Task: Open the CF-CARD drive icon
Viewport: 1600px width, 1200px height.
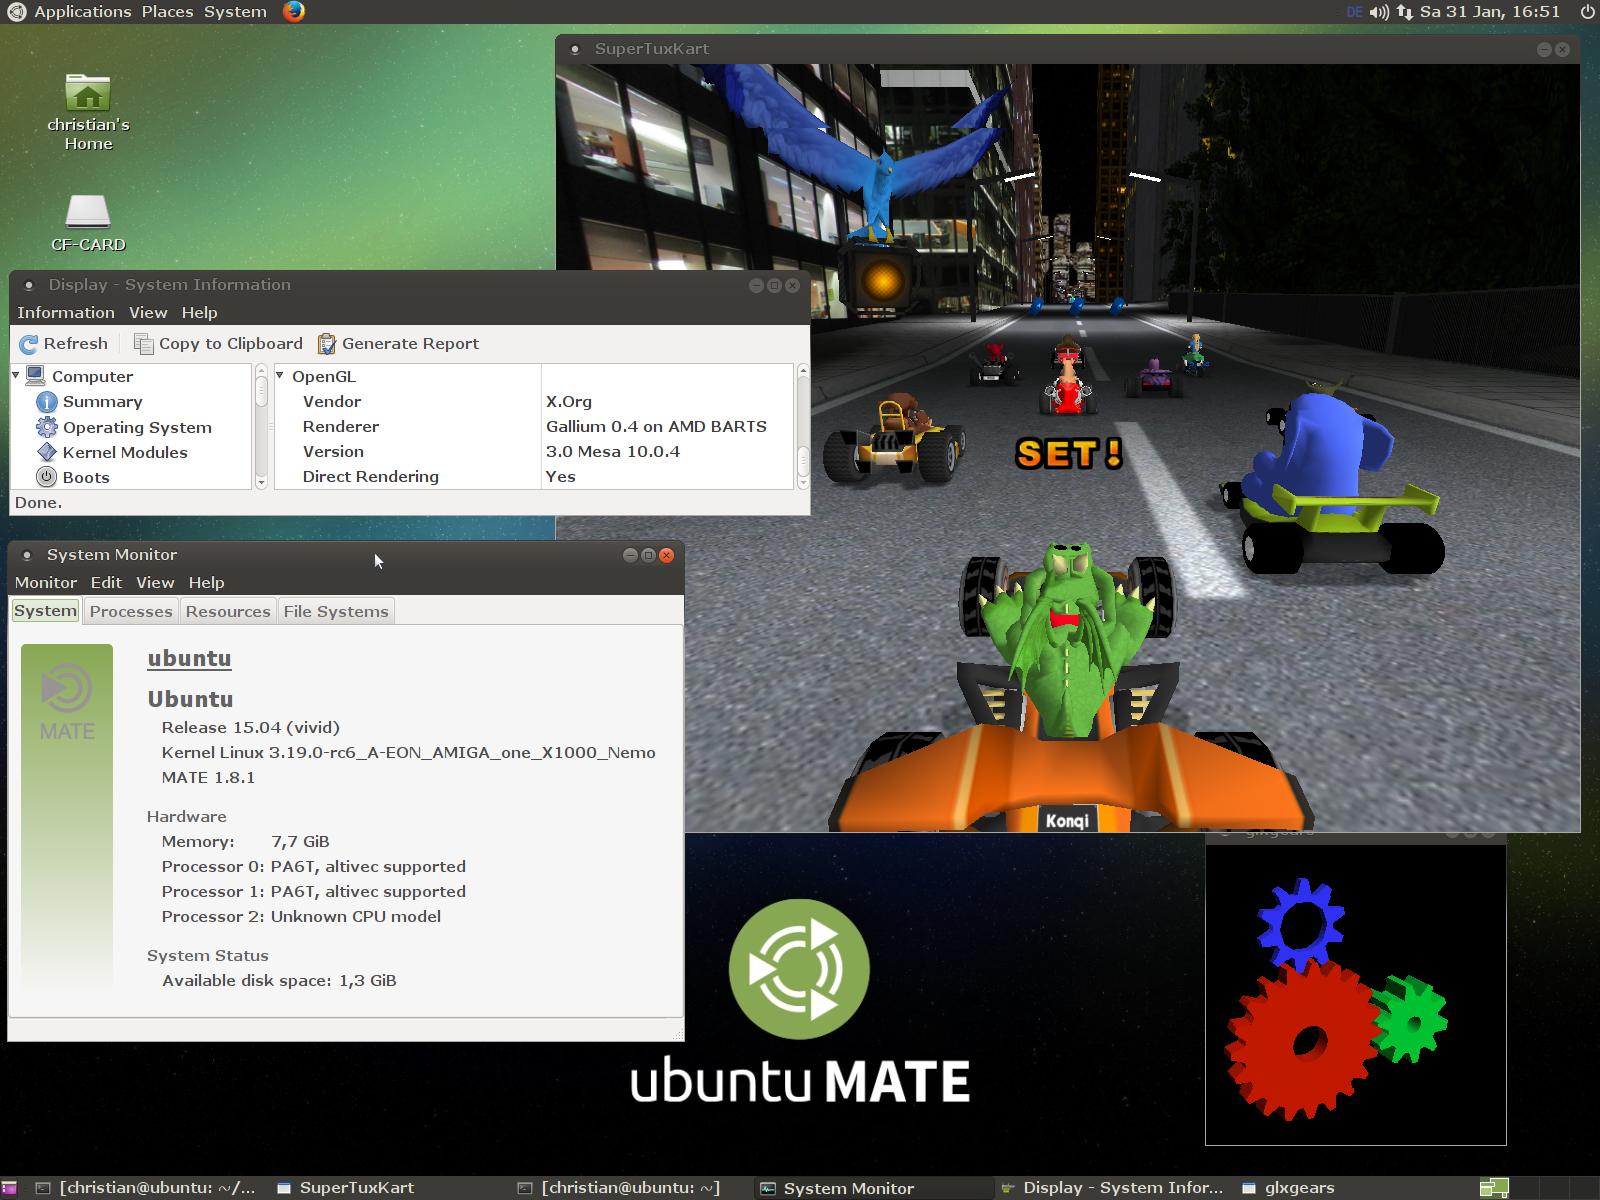Action: (88, 212)
